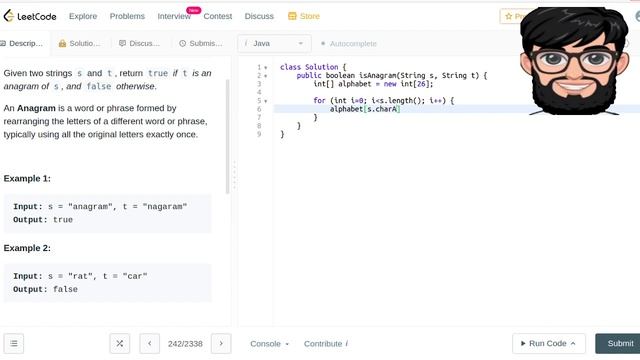Open the Contest page
This screenshot has width=640, height=360.
point(218,16)
